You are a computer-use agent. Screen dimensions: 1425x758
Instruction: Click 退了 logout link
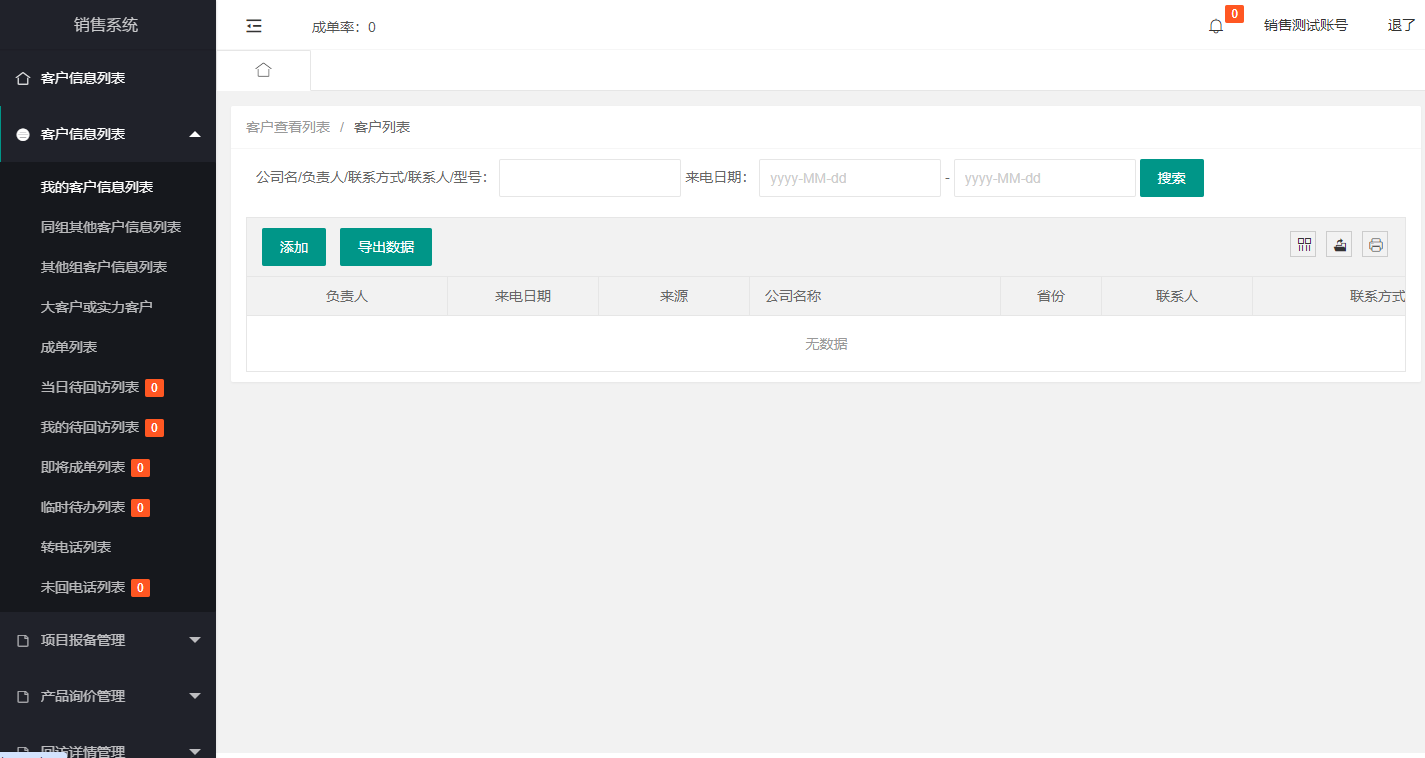point(1402,26)
